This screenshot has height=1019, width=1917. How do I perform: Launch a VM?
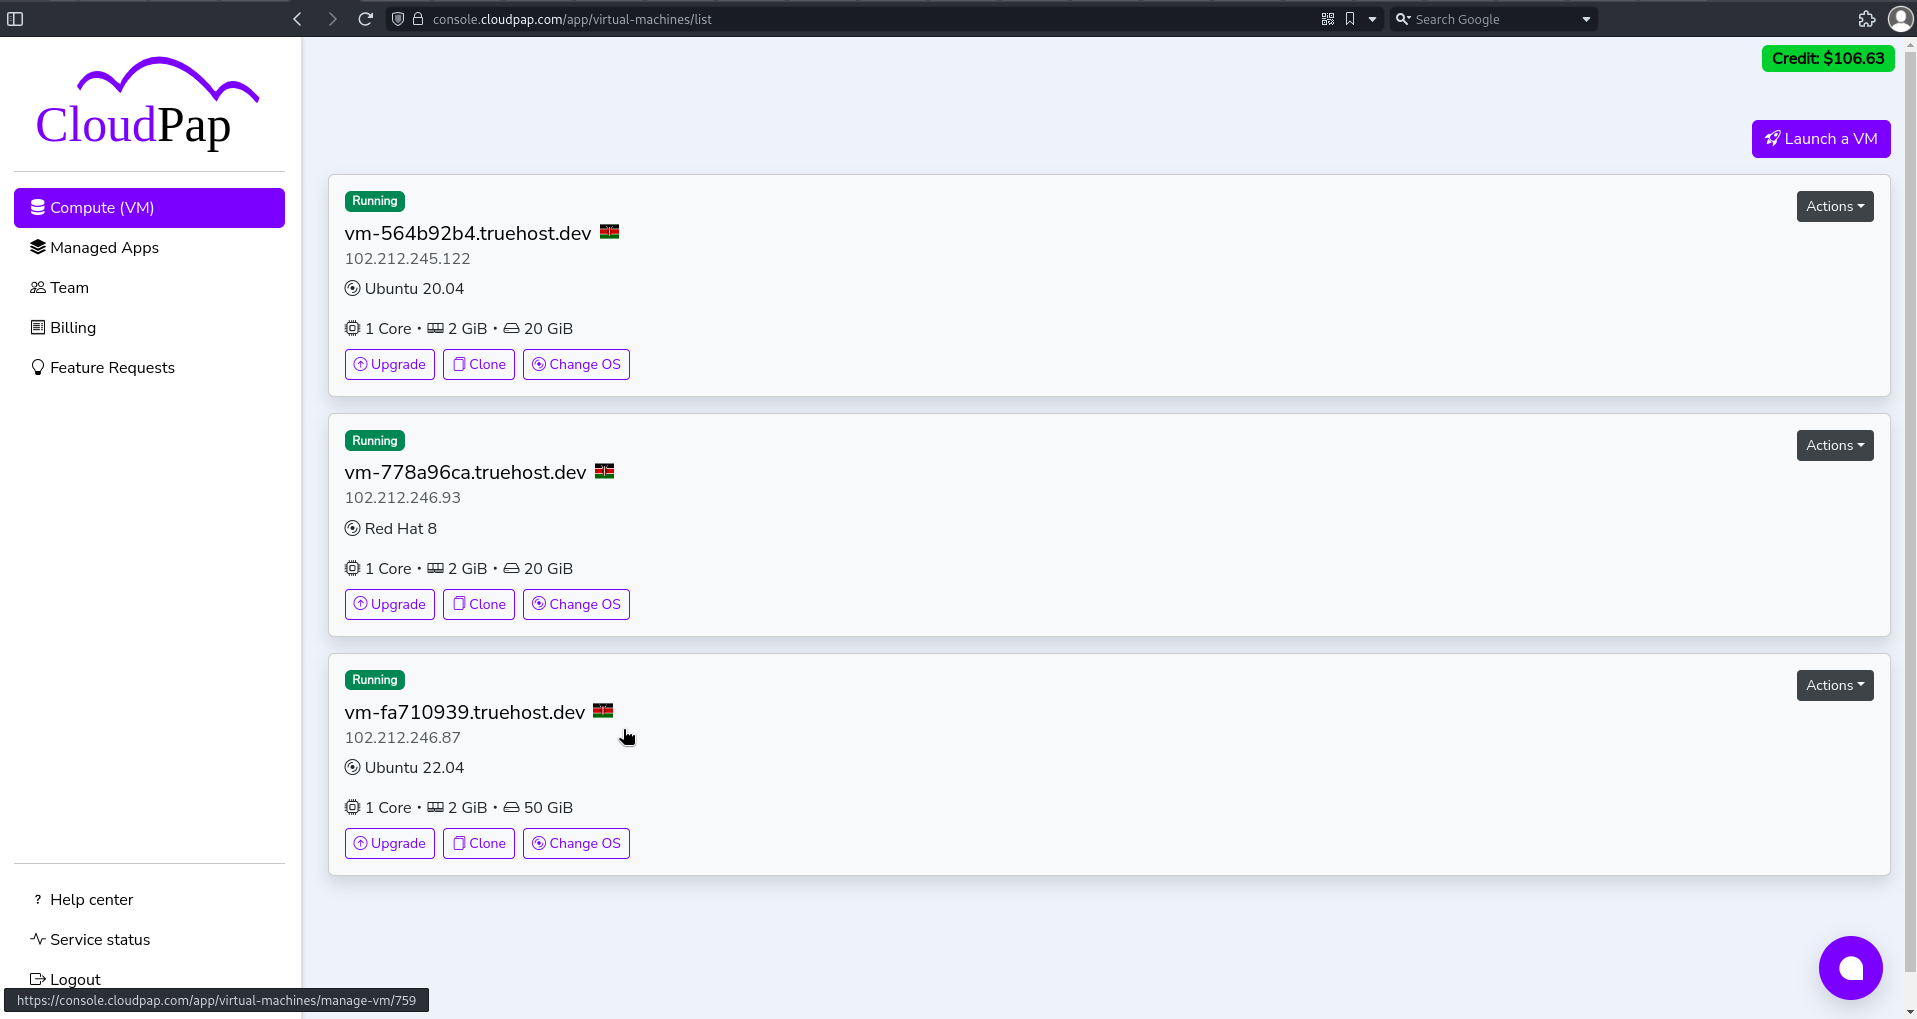coord(1820,138)
